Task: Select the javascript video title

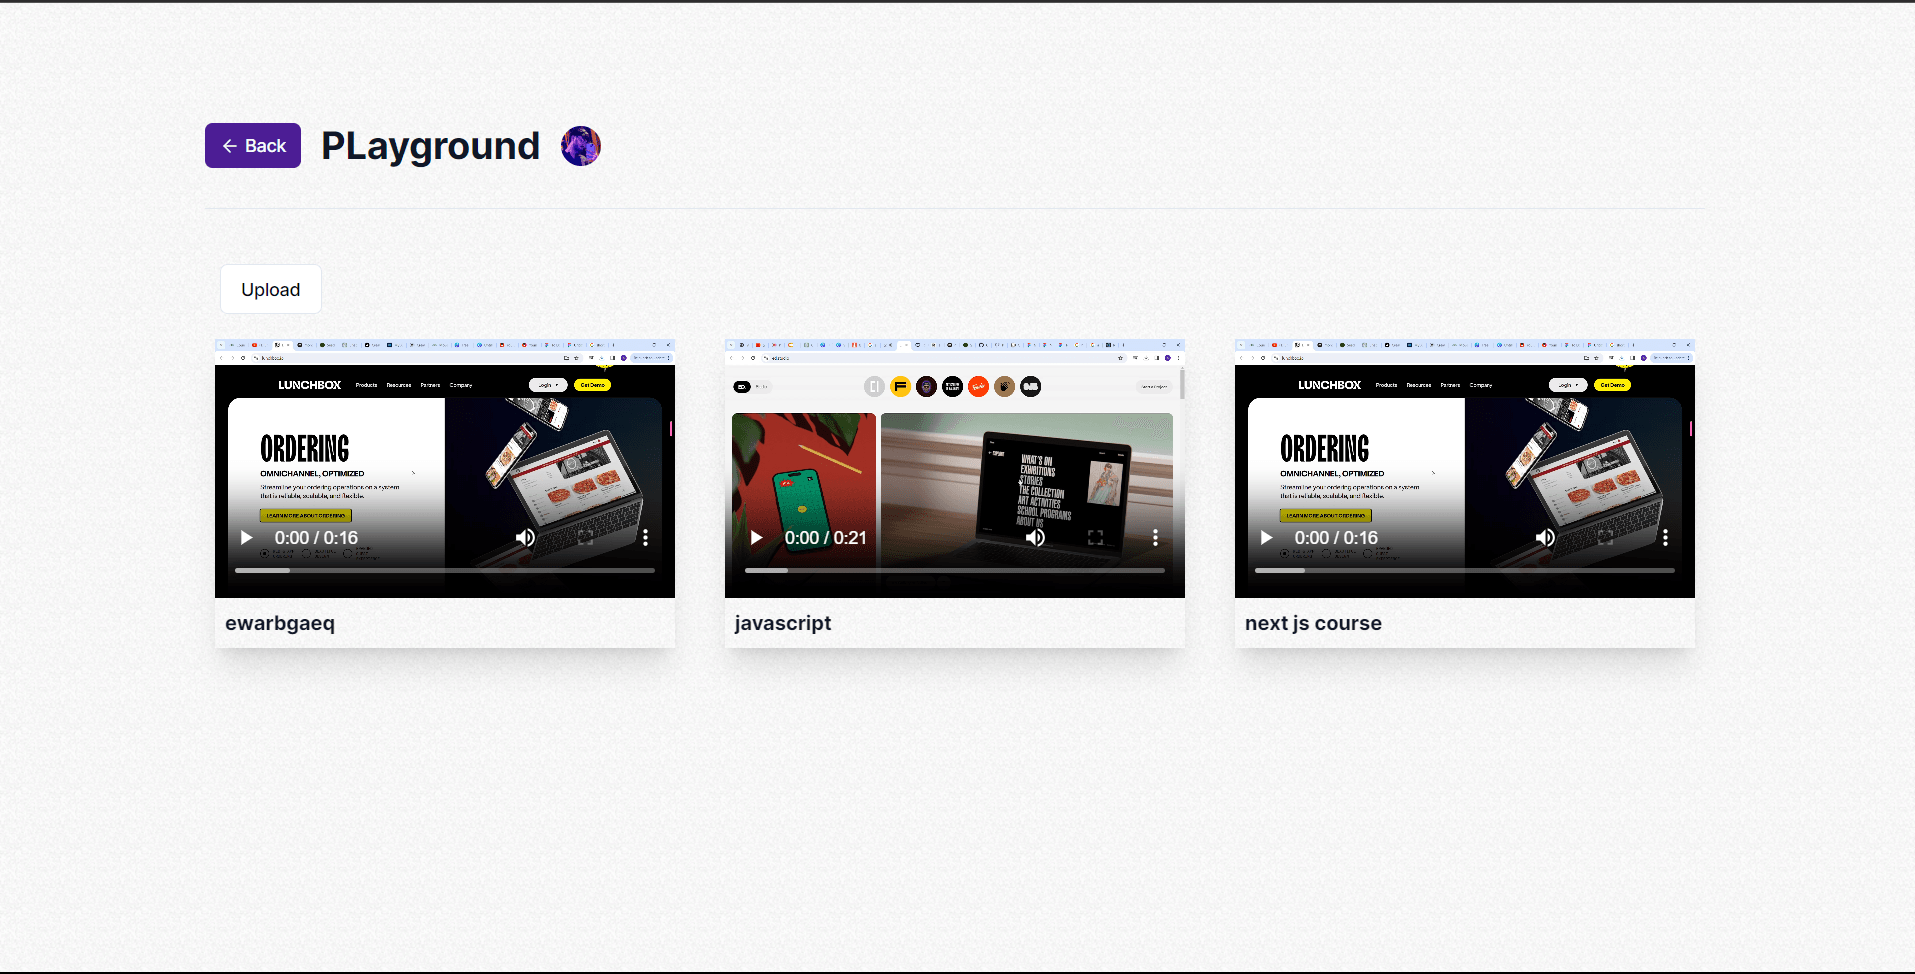Action: point(783,623)
